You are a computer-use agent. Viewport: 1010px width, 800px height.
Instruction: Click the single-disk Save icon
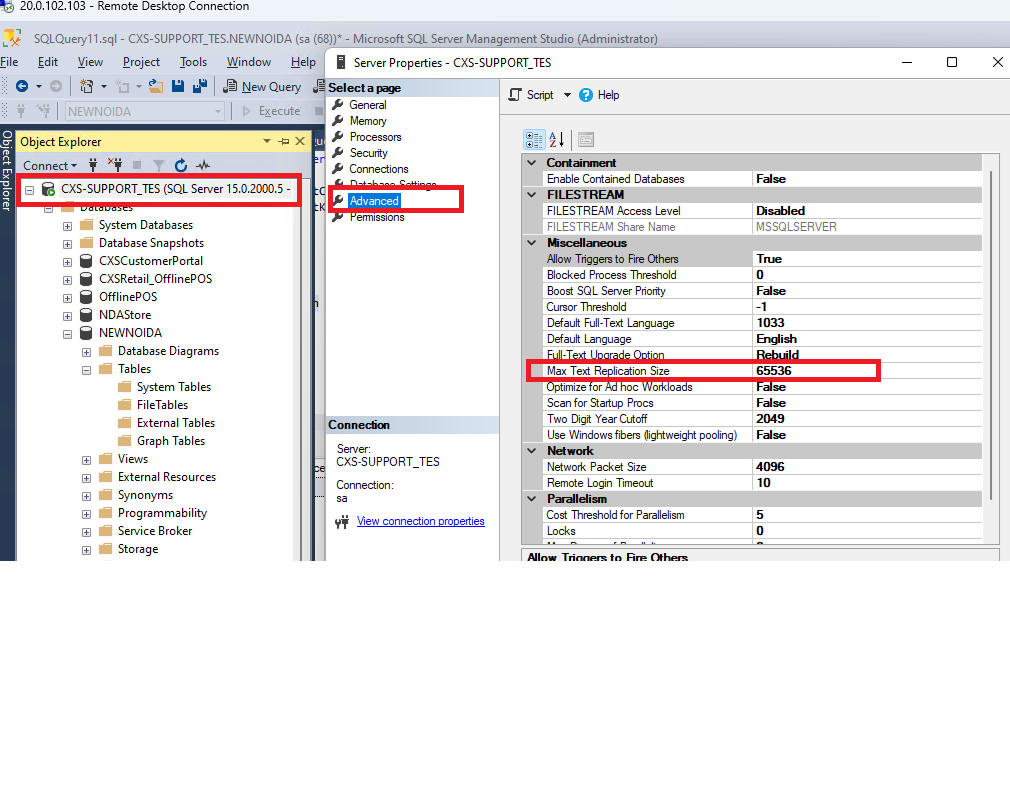(178, 86)
